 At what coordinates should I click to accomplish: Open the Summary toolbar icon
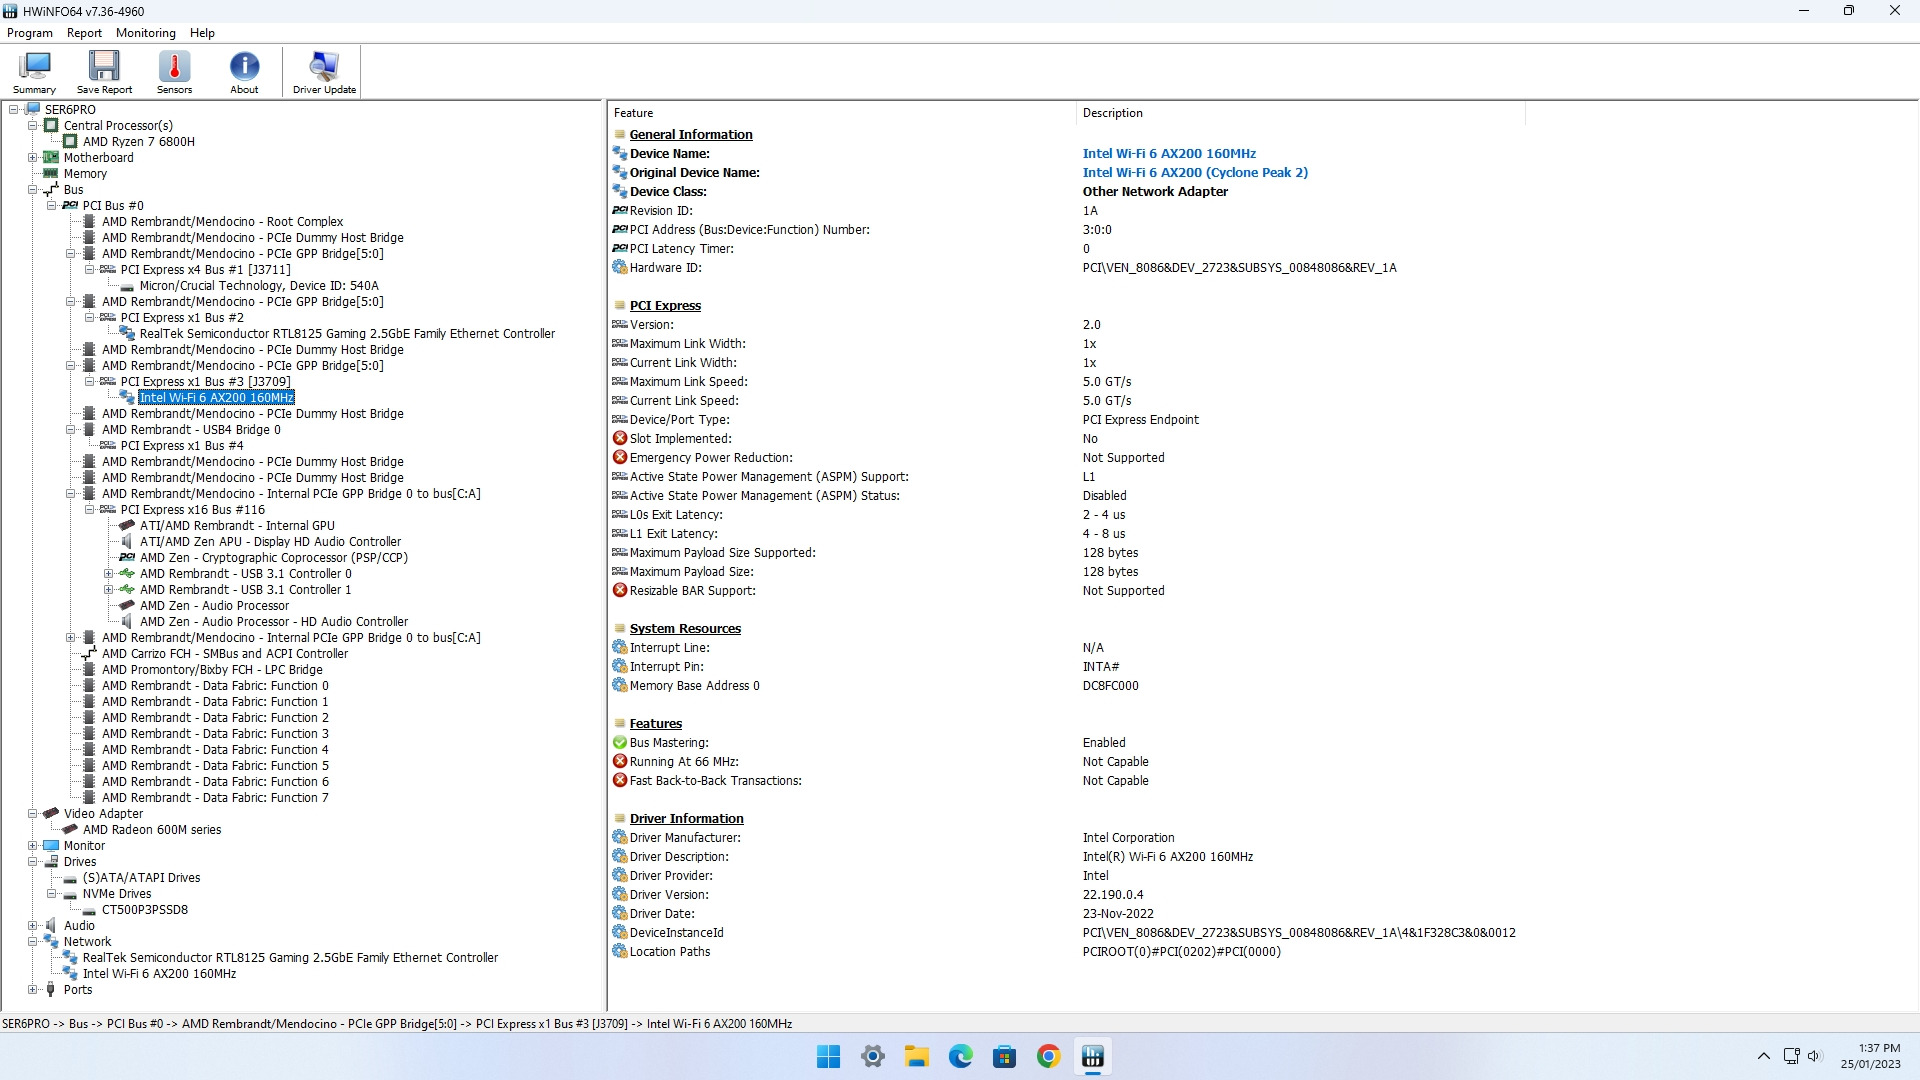(x=34, y=73)
